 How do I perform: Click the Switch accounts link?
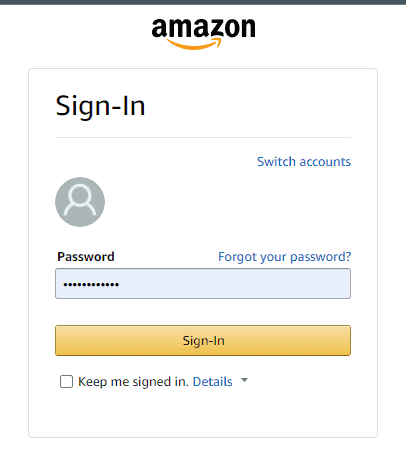(304, 162)
